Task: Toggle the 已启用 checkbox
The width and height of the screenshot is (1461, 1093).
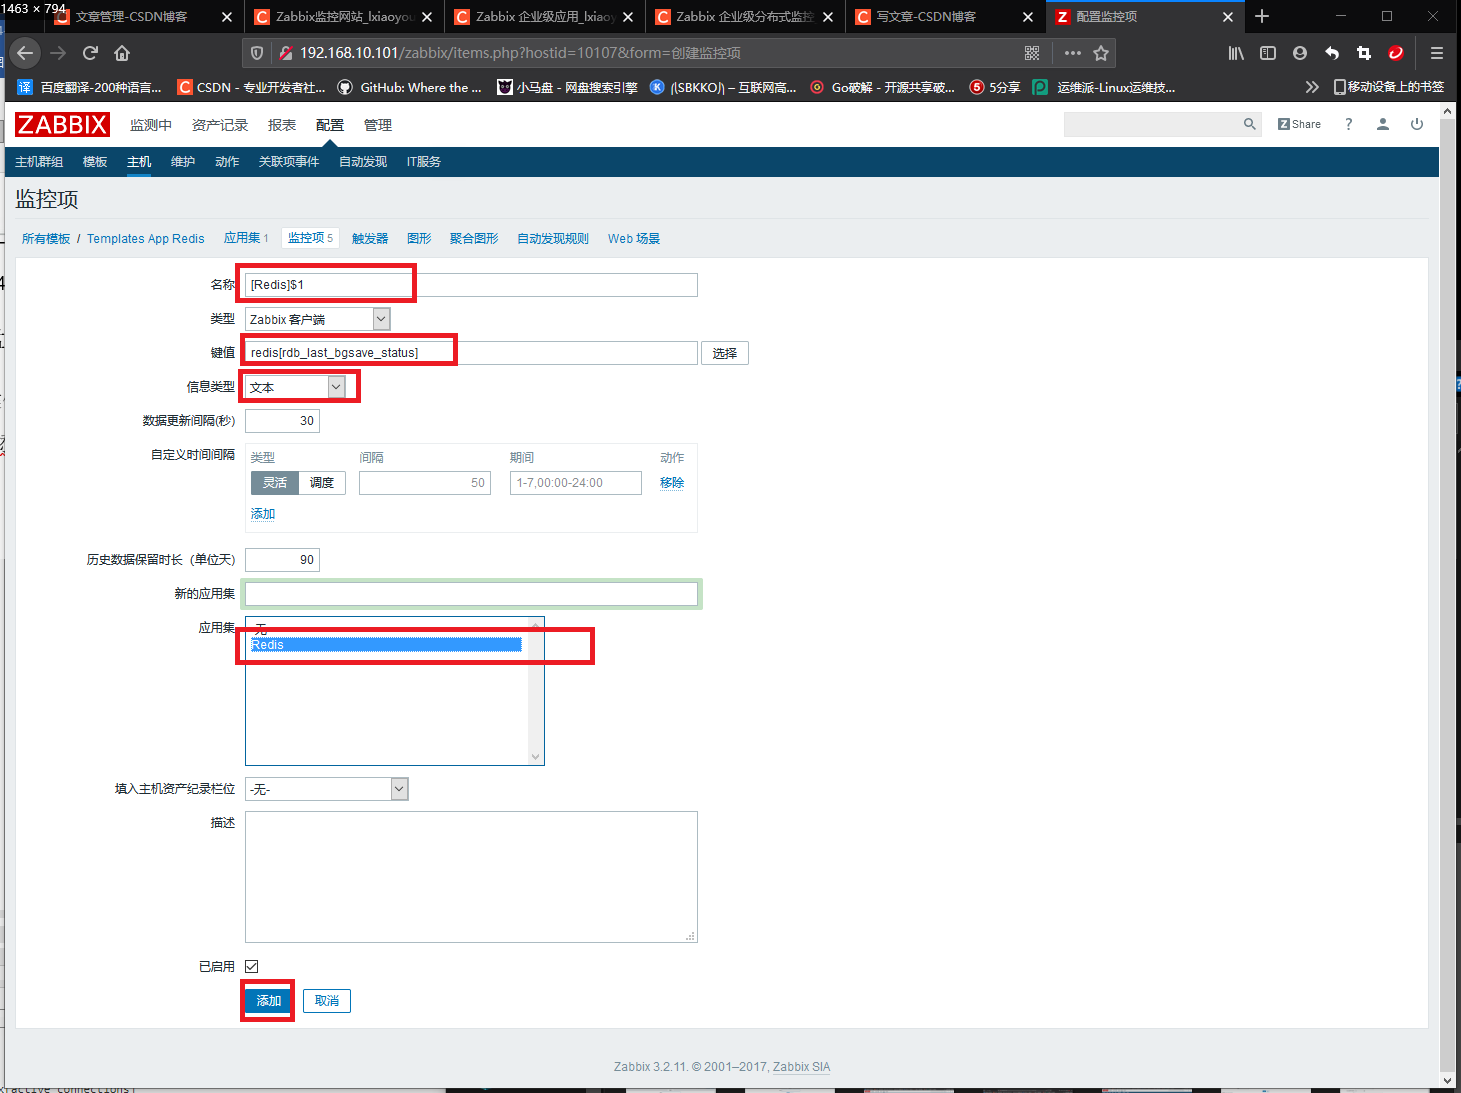Action: tap(252, 966)
